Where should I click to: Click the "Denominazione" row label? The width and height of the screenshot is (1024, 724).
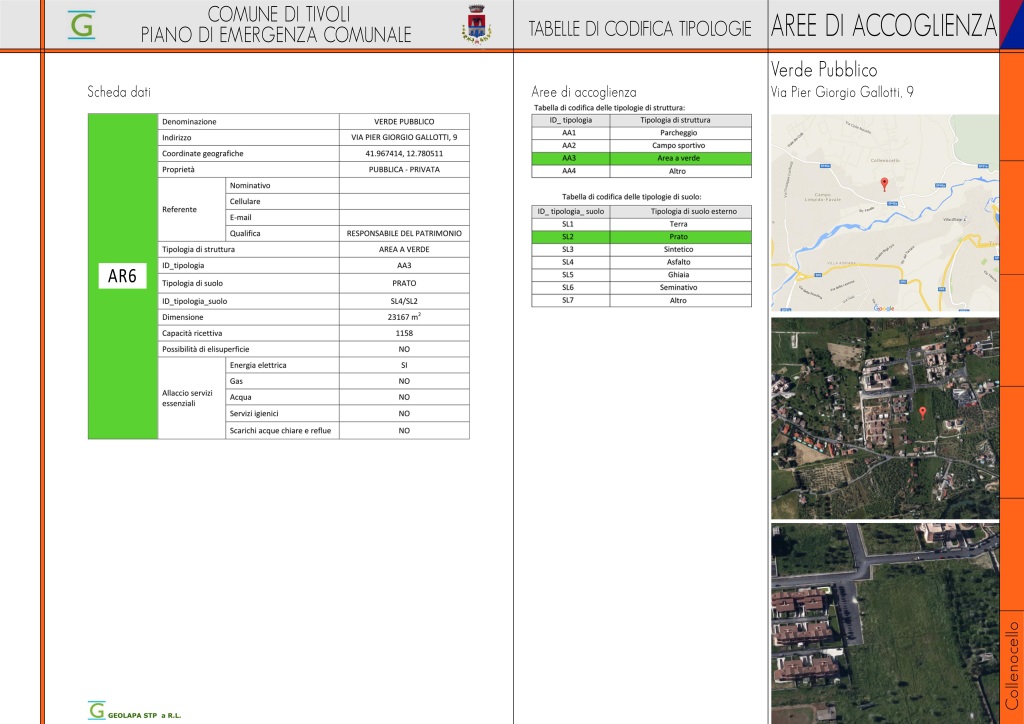(x=189, y=121)
